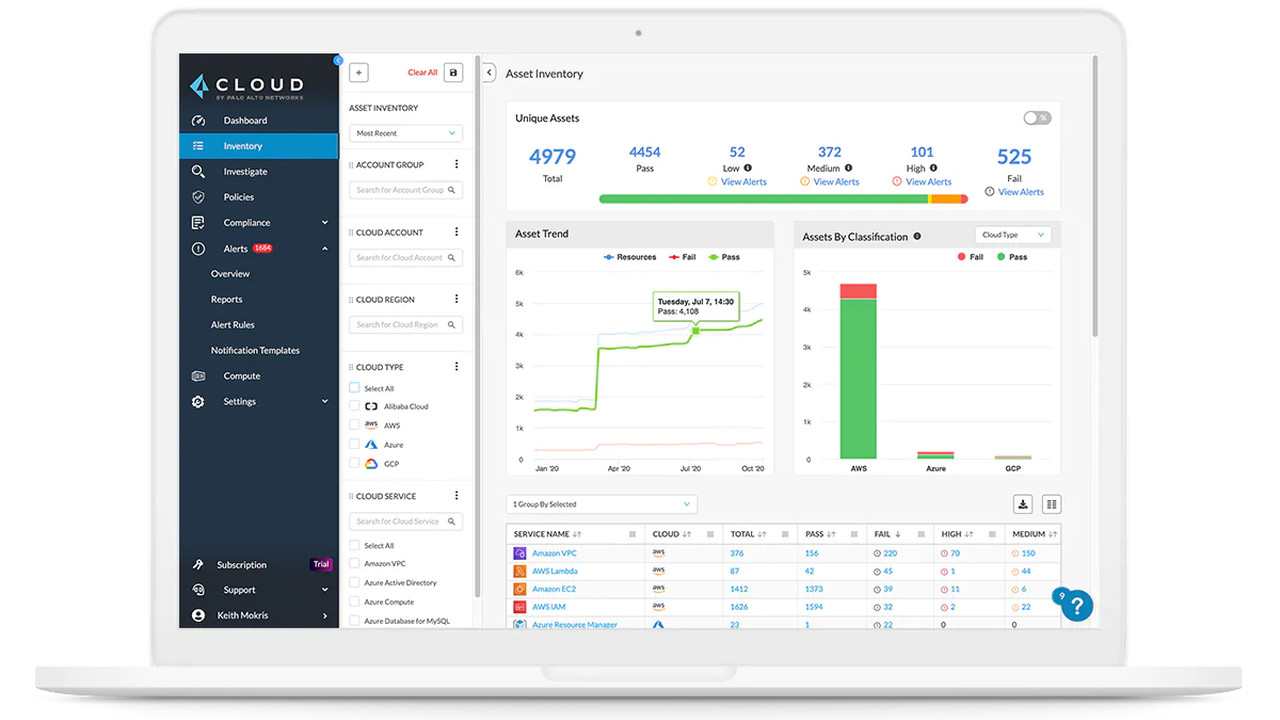This screenshot has width=1280, height=720.
Task: Collapse filter panel with back arrow
Action: tap(489, 73)
